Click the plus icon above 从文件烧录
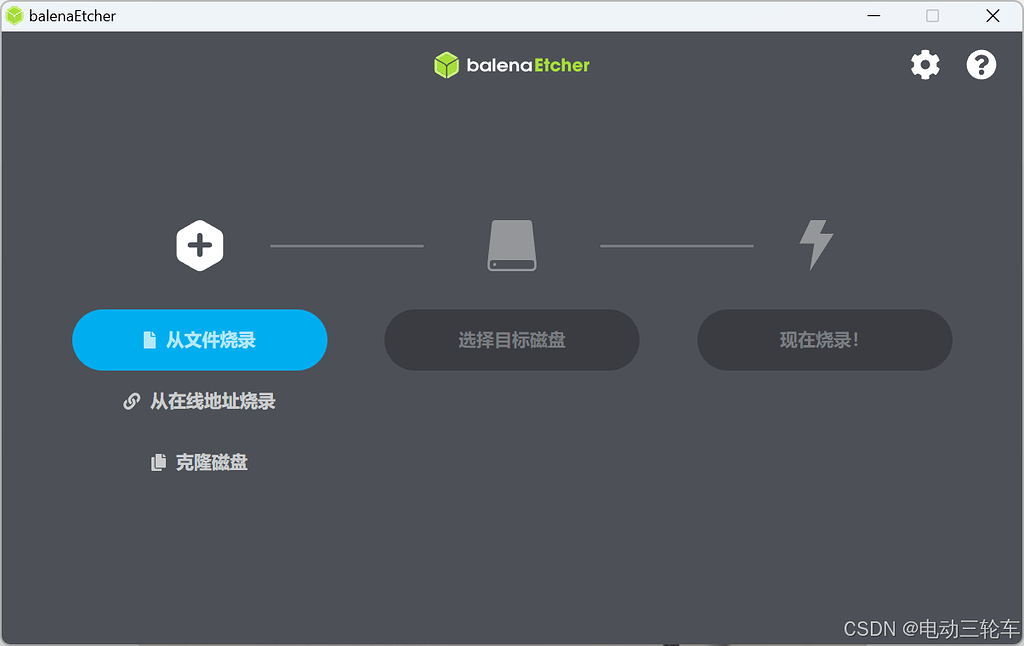Viewport: 1024px width, 646px height. [x=199, y=245]
